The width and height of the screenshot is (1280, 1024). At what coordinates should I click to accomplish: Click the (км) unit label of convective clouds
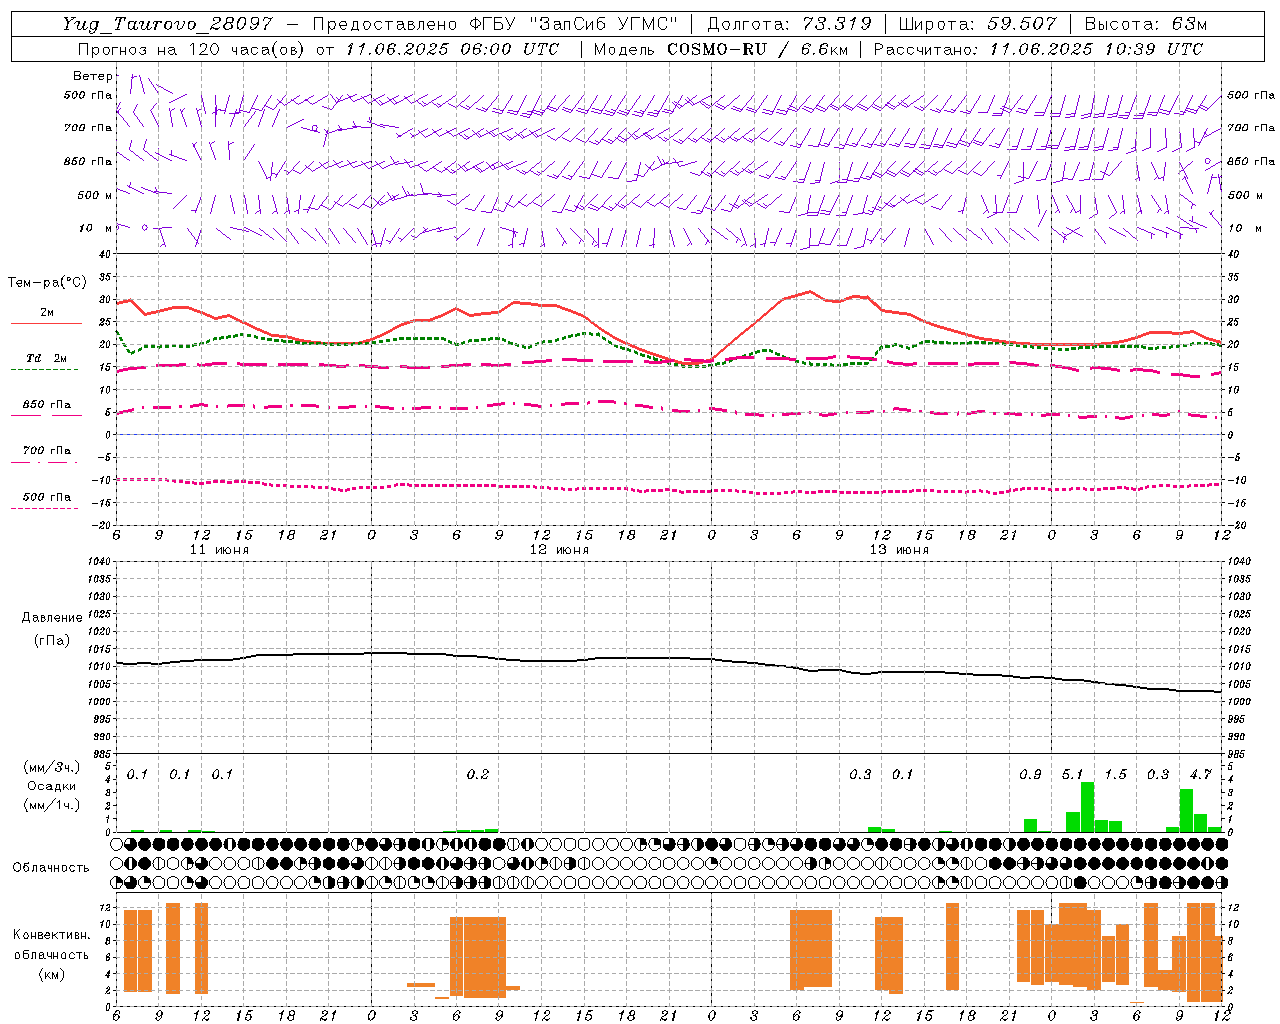click(51, 974)
